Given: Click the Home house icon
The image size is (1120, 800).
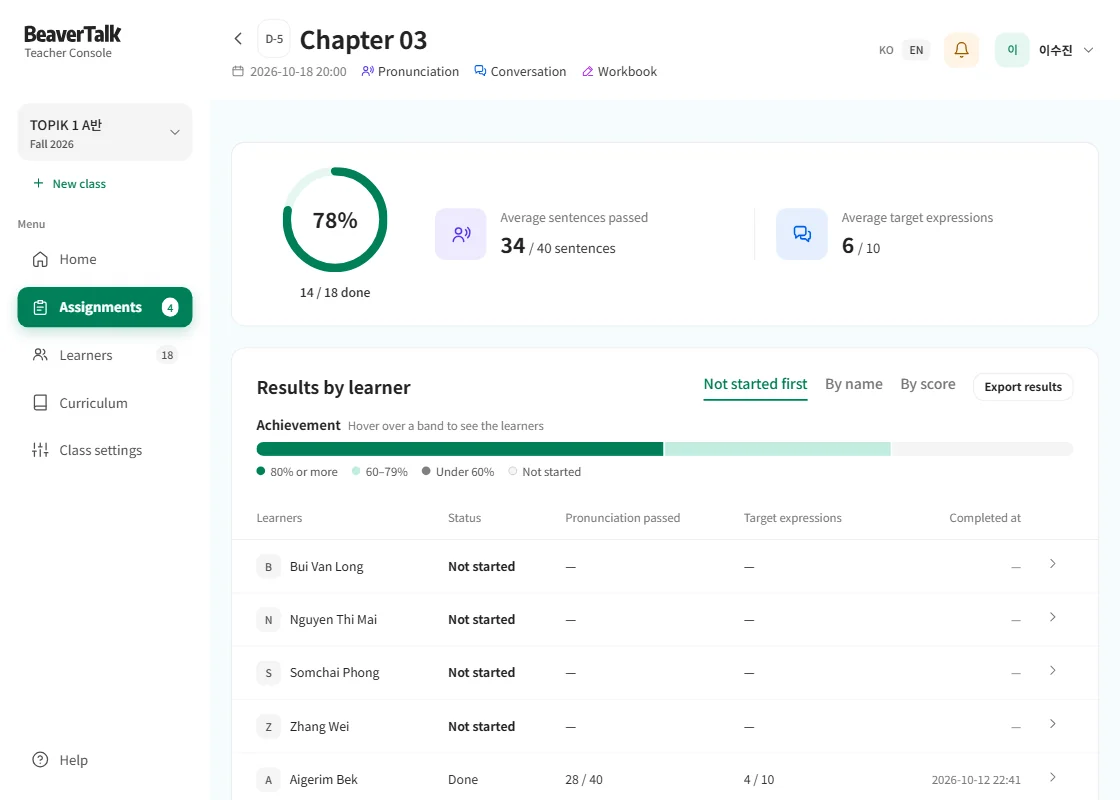Looking at the screenshot, I should [x=41, y=259].
